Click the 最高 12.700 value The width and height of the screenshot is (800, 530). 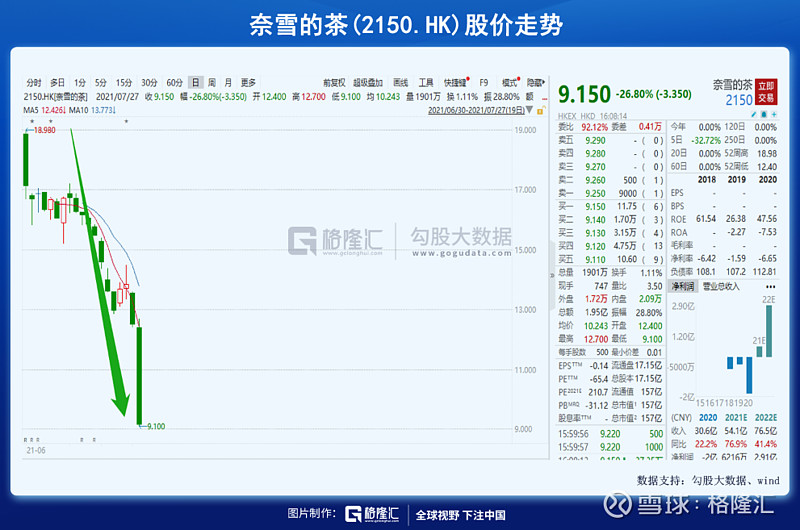[x=596, y=339]
